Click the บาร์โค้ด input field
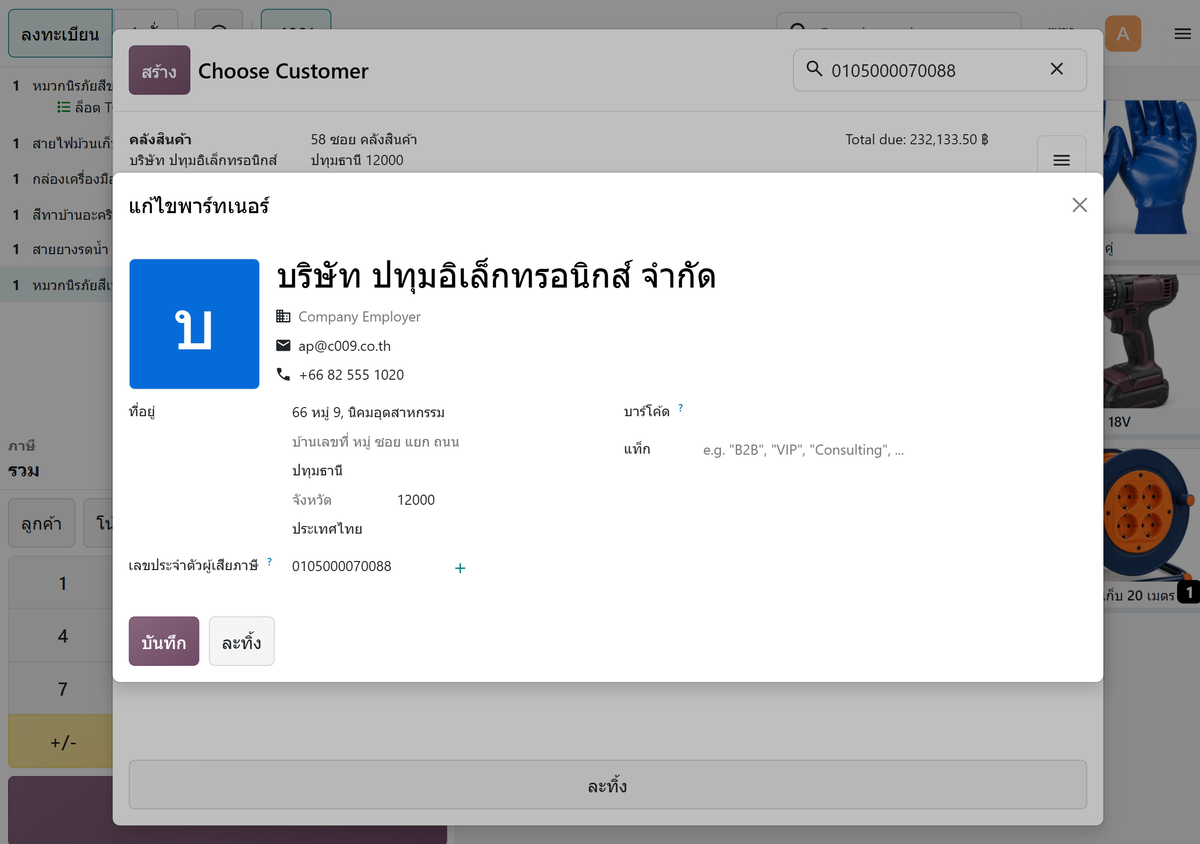1200x844 pixels. point(895,410)
